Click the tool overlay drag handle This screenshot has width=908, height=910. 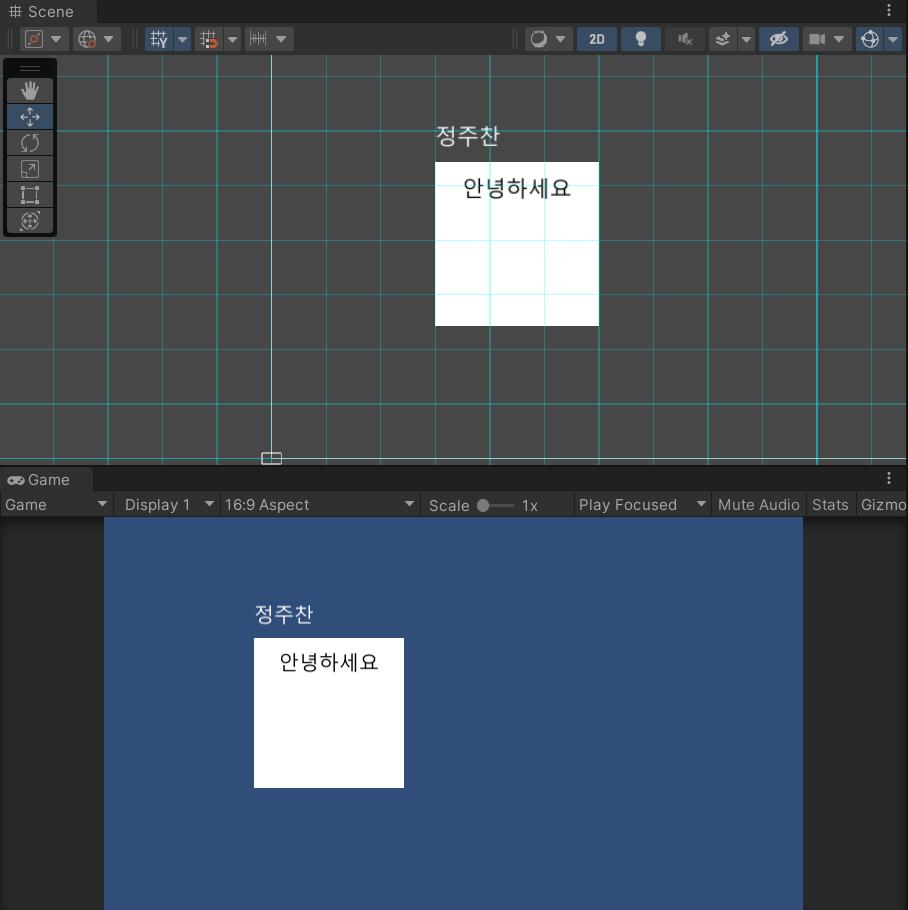pyautogui.click(x=30, y=68)
